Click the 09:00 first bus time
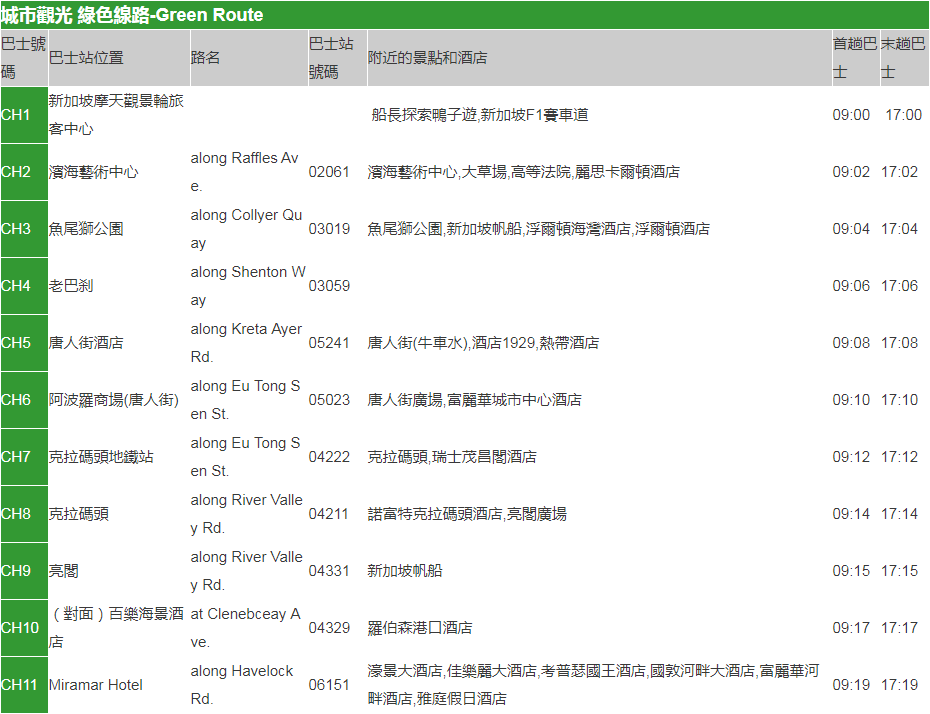The height and width of the screenshot is (714, 930). [851, 115]
